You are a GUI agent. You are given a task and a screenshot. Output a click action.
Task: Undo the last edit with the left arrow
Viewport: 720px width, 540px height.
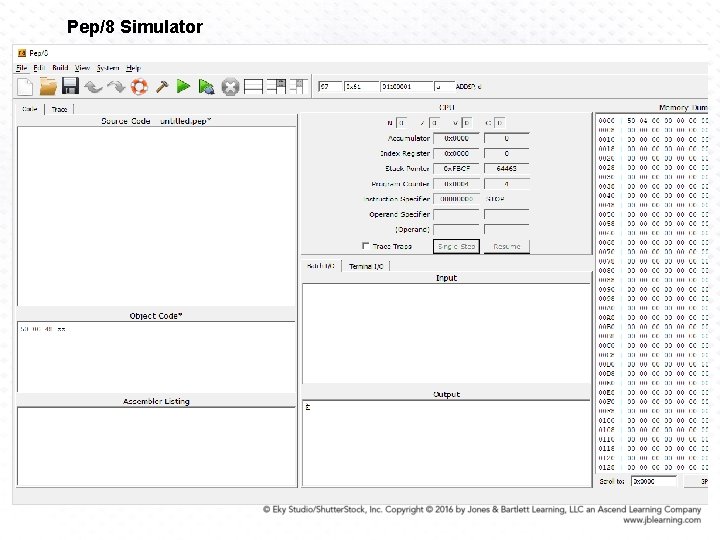(93, 87)
